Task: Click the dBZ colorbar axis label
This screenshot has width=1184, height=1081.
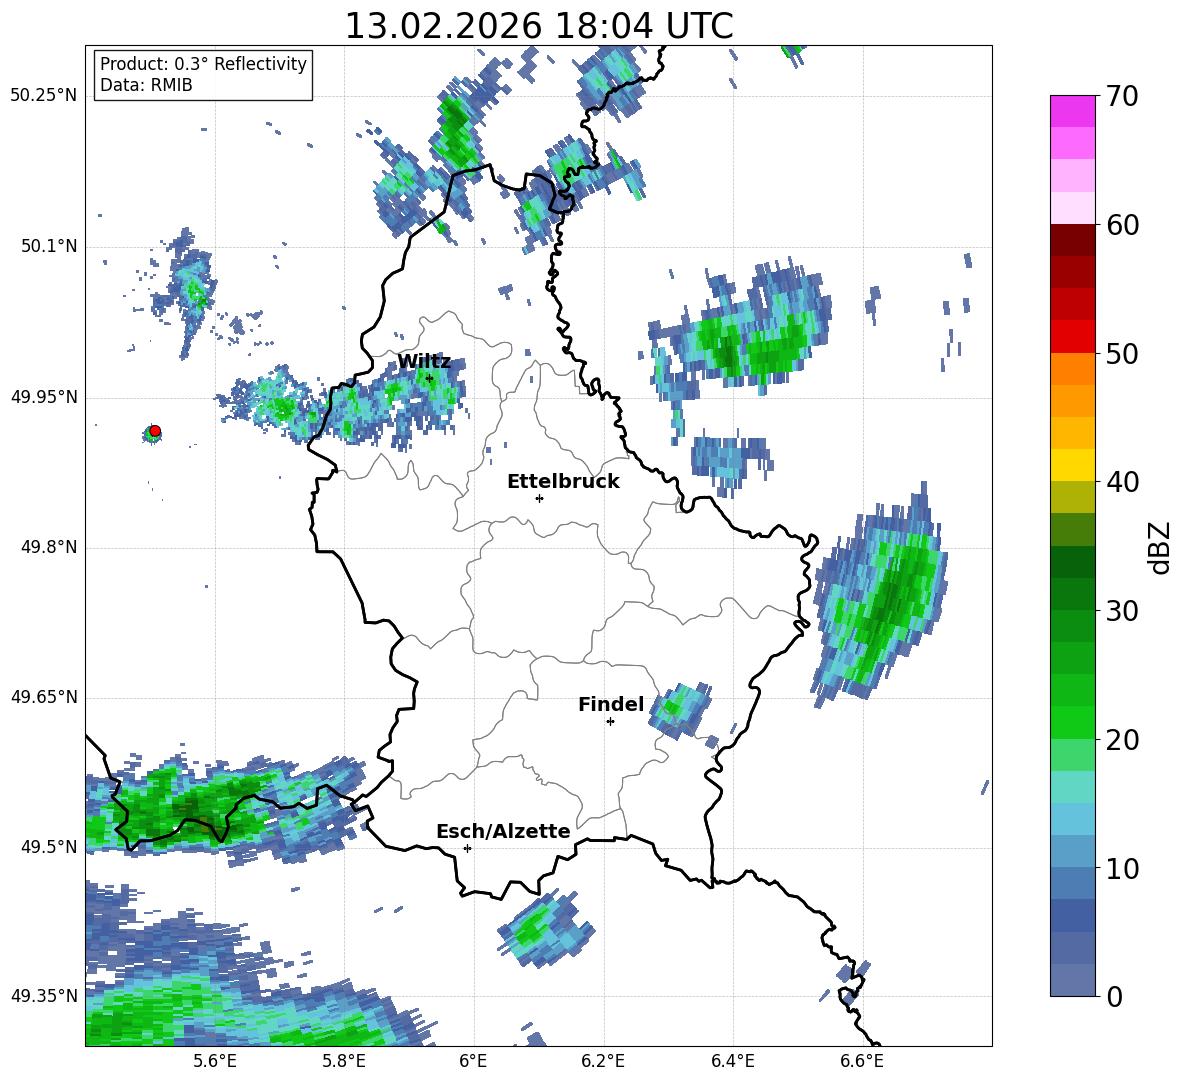Action: point(1161,547)
